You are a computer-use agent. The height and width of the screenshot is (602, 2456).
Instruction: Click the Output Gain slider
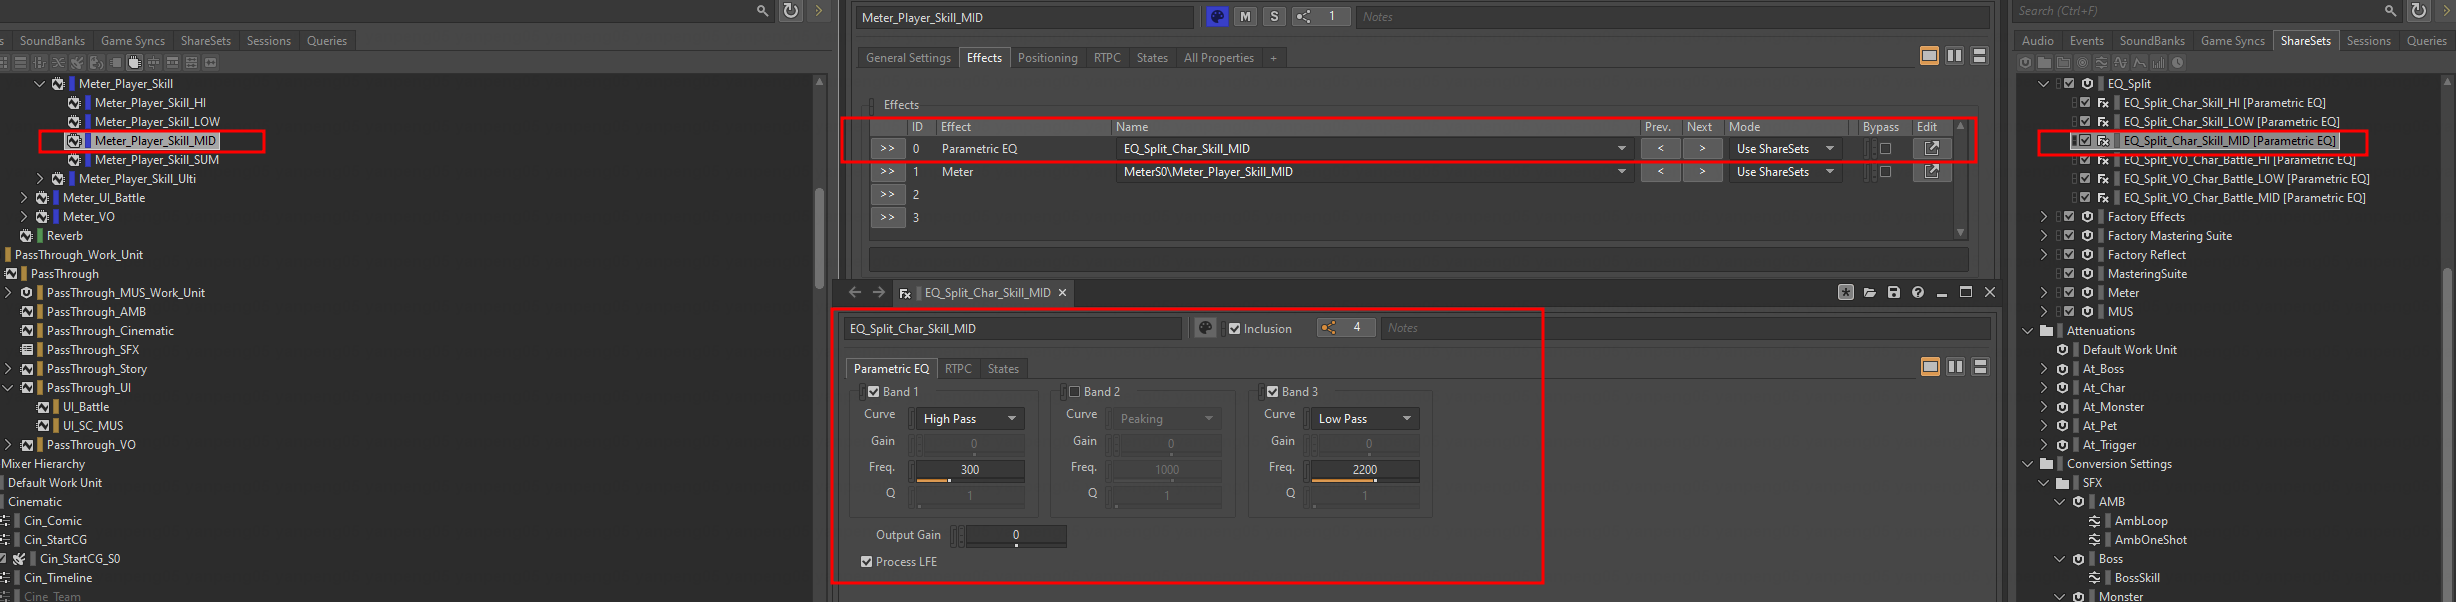1015,535
